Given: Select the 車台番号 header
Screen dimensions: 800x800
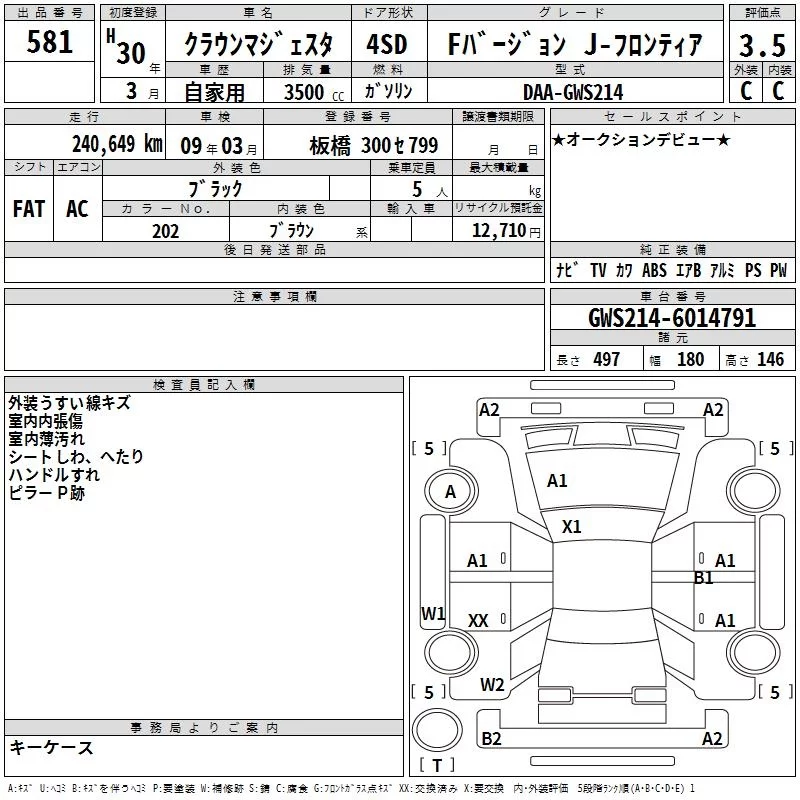Looking at the screenshot, I should 673,296.
